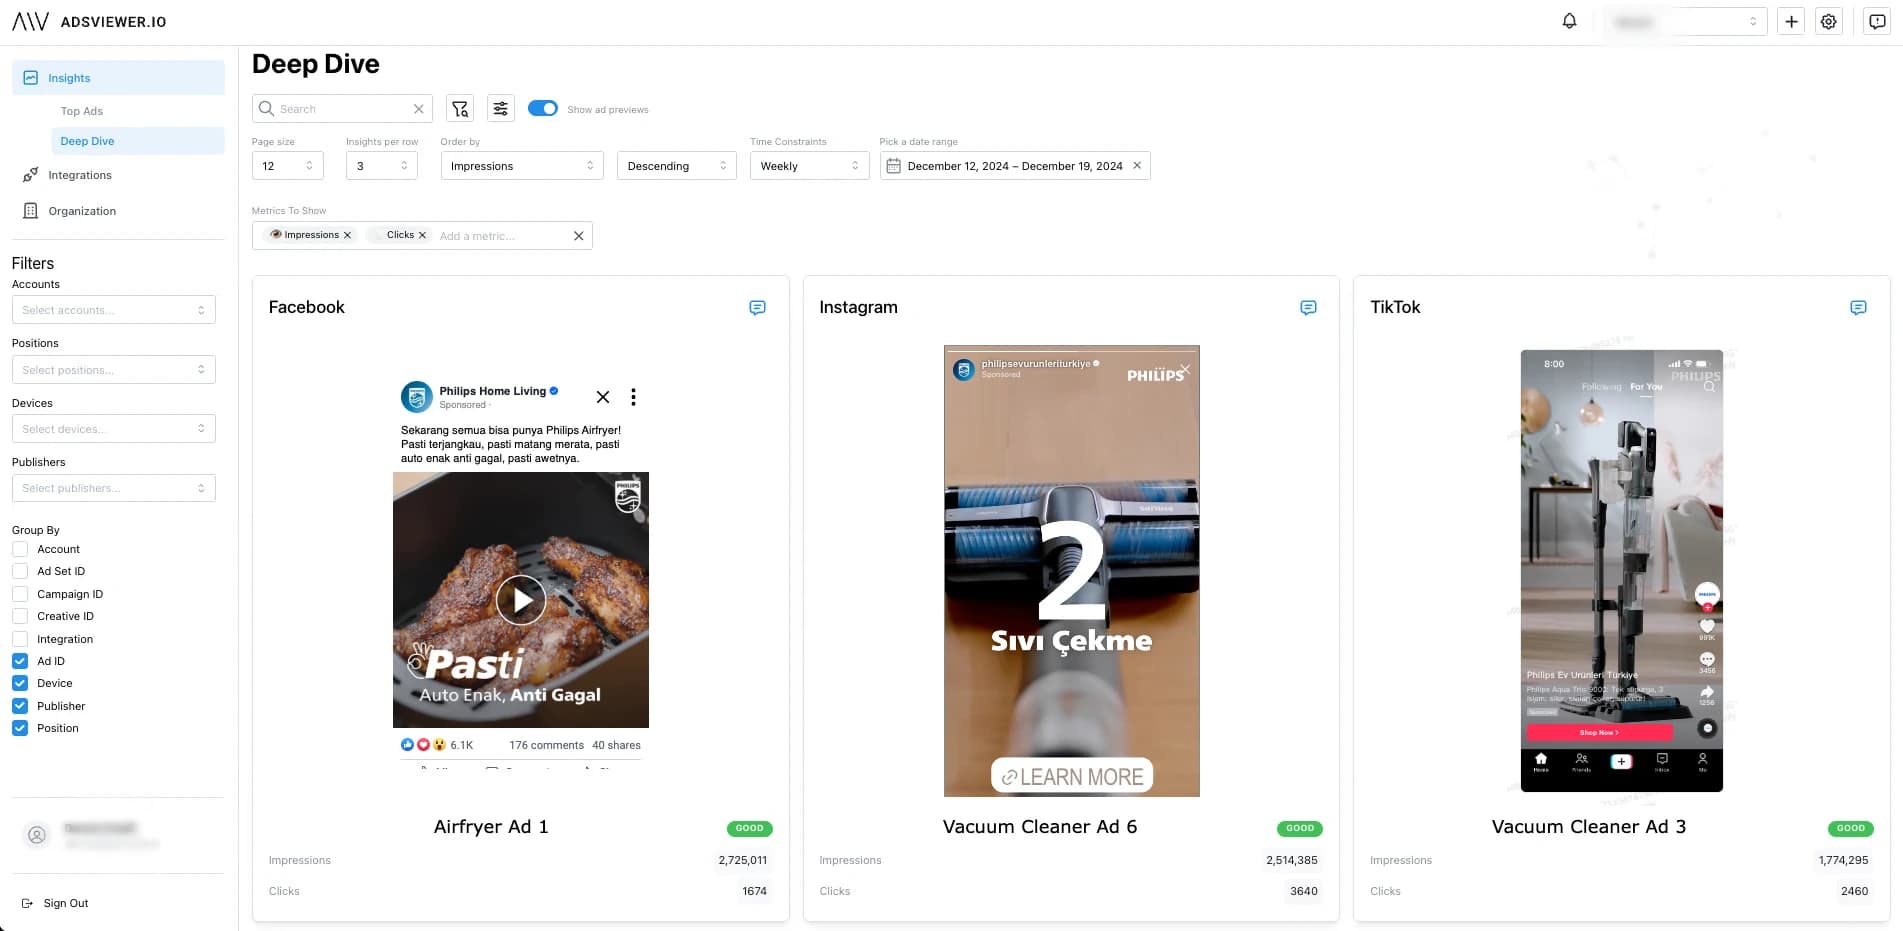The image size is (1903, 931).
Task: Open the Select accounts filter dropdown
Action: pos(113,310)
